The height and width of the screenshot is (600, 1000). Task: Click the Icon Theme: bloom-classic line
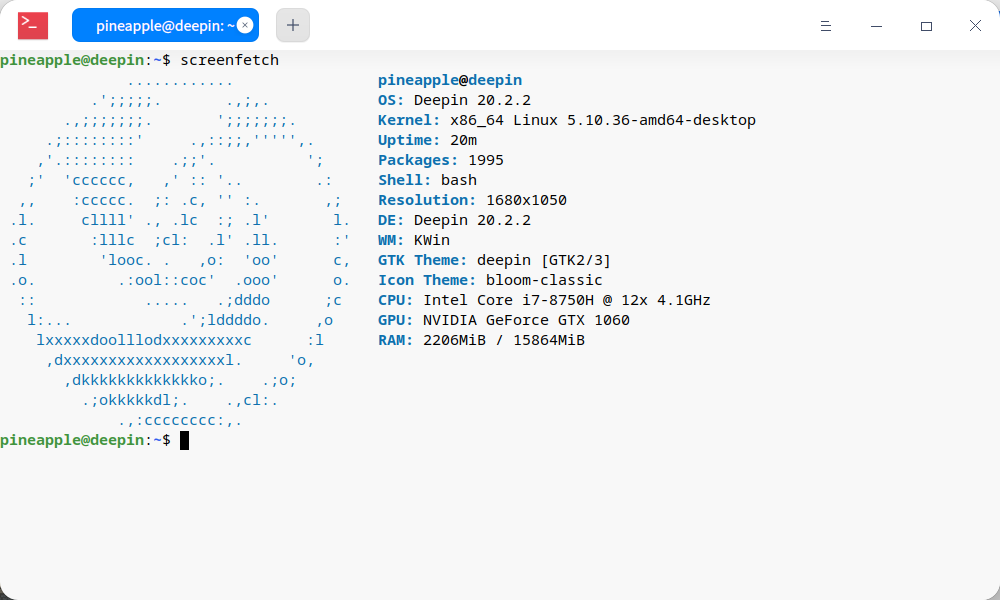point(490,280)
